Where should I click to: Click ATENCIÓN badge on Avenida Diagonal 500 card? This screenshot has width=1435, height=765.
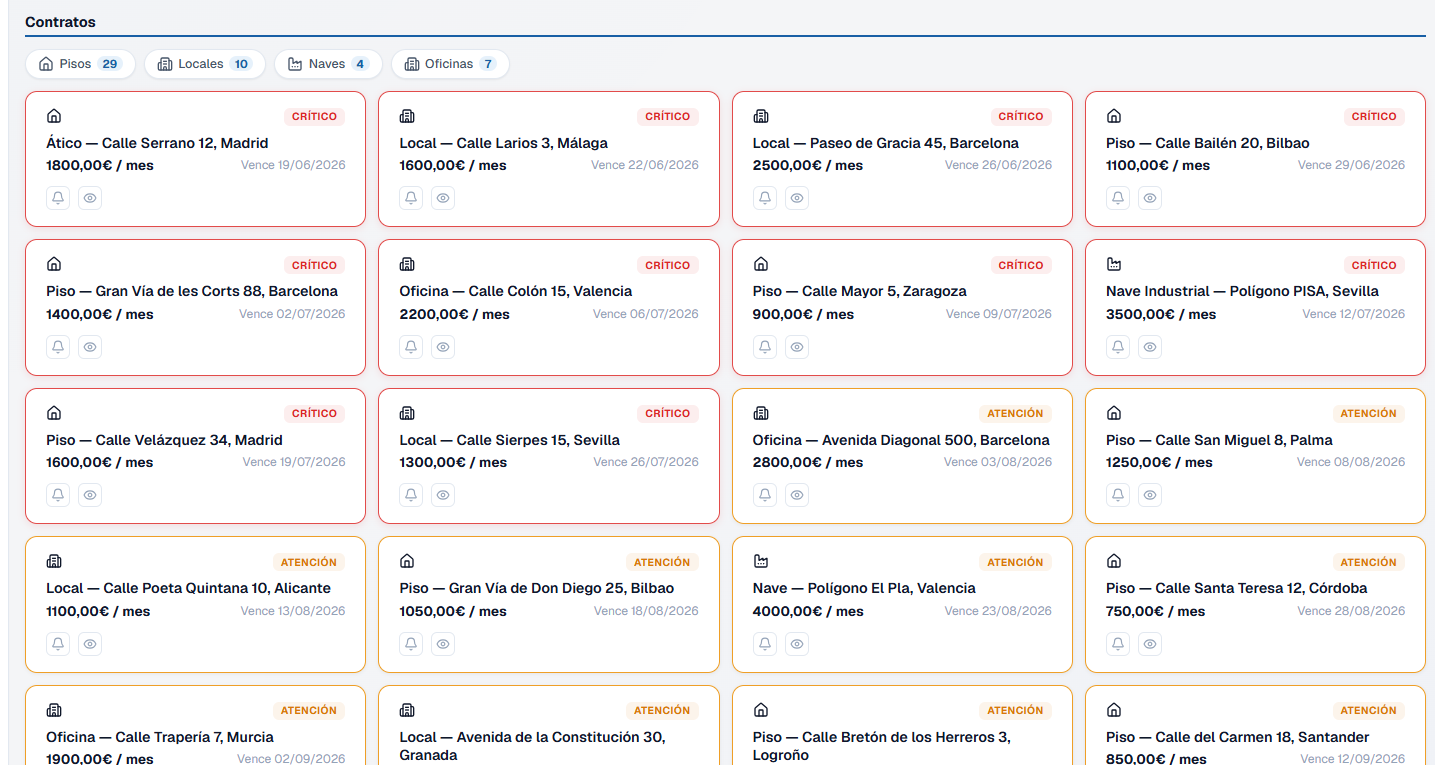click(x=1015, y=413)
